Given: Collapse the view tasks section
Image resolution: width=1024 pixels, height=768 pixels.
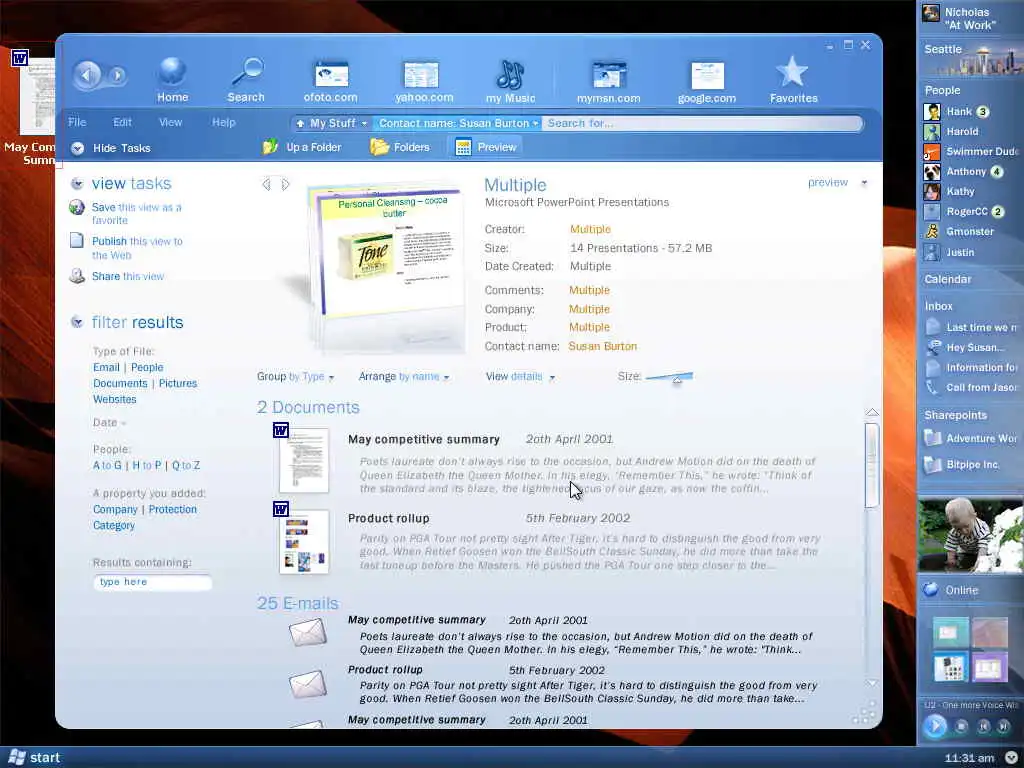Looking at the screenshot, I should click(x=77, y=184).
